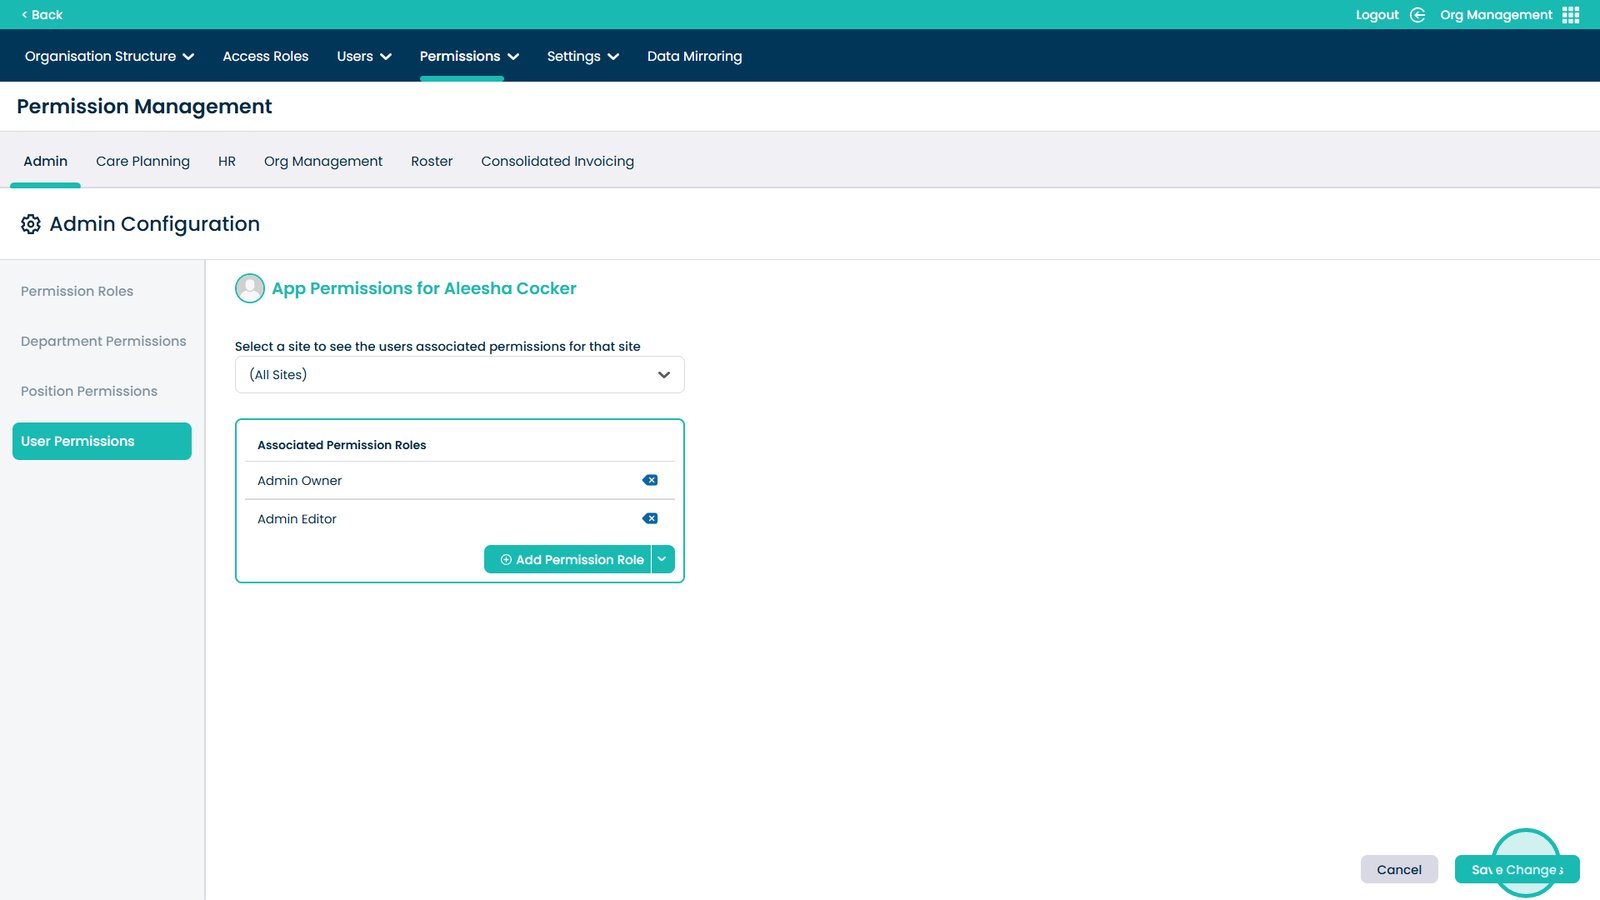The width and height of the screenshot is (1600, 900).
Task: Click the user avatar icon for Aleesha Cocker
Action: tap(250, 288)
